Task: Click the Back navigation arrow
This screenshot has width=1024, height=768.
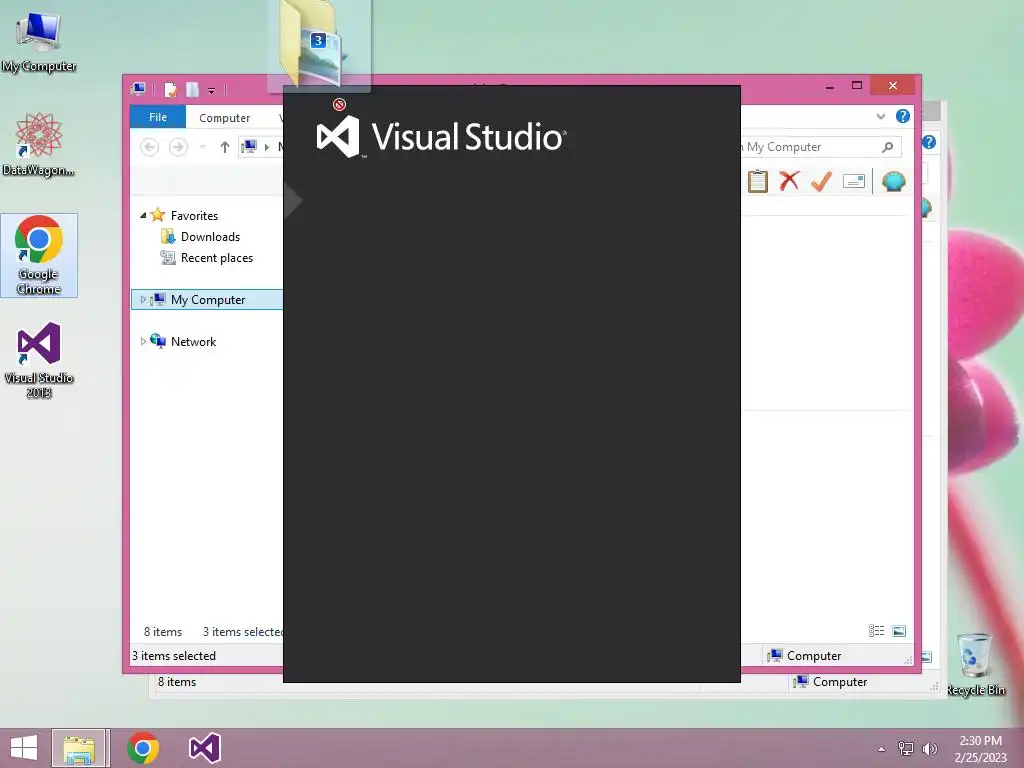Action: (x=150, y=147)
